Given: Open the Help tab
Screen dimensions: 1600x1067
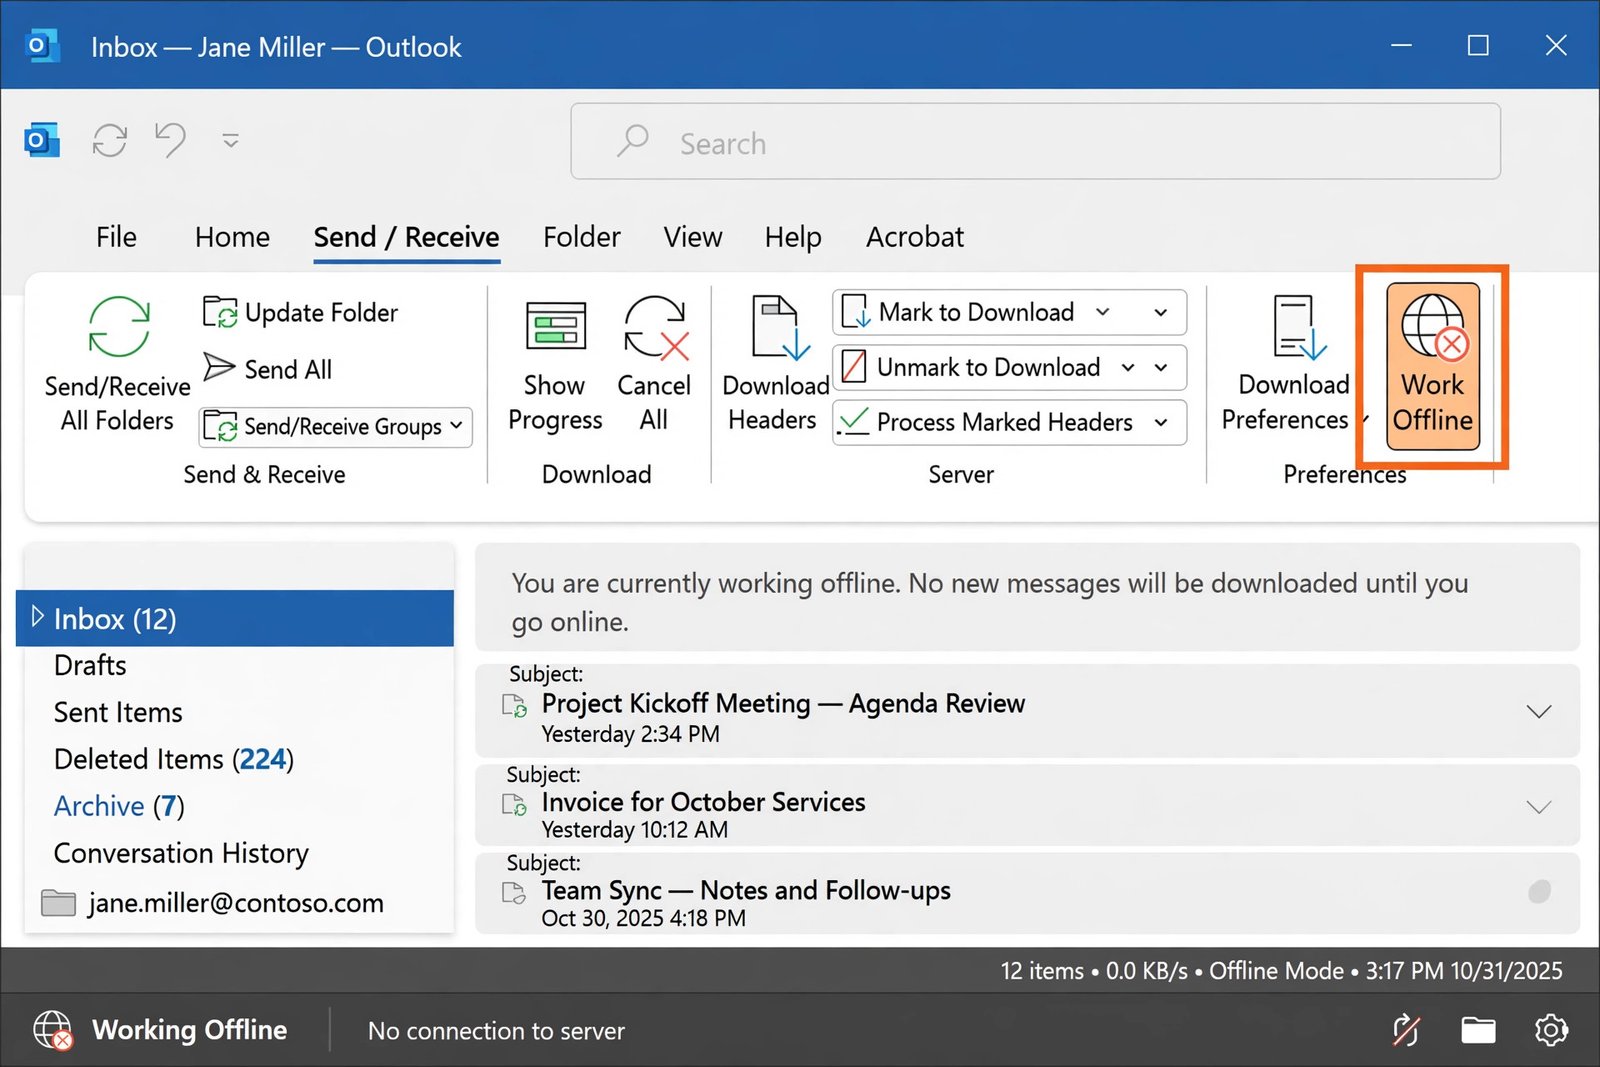Looking at the screenshot, I should (793, 237).
